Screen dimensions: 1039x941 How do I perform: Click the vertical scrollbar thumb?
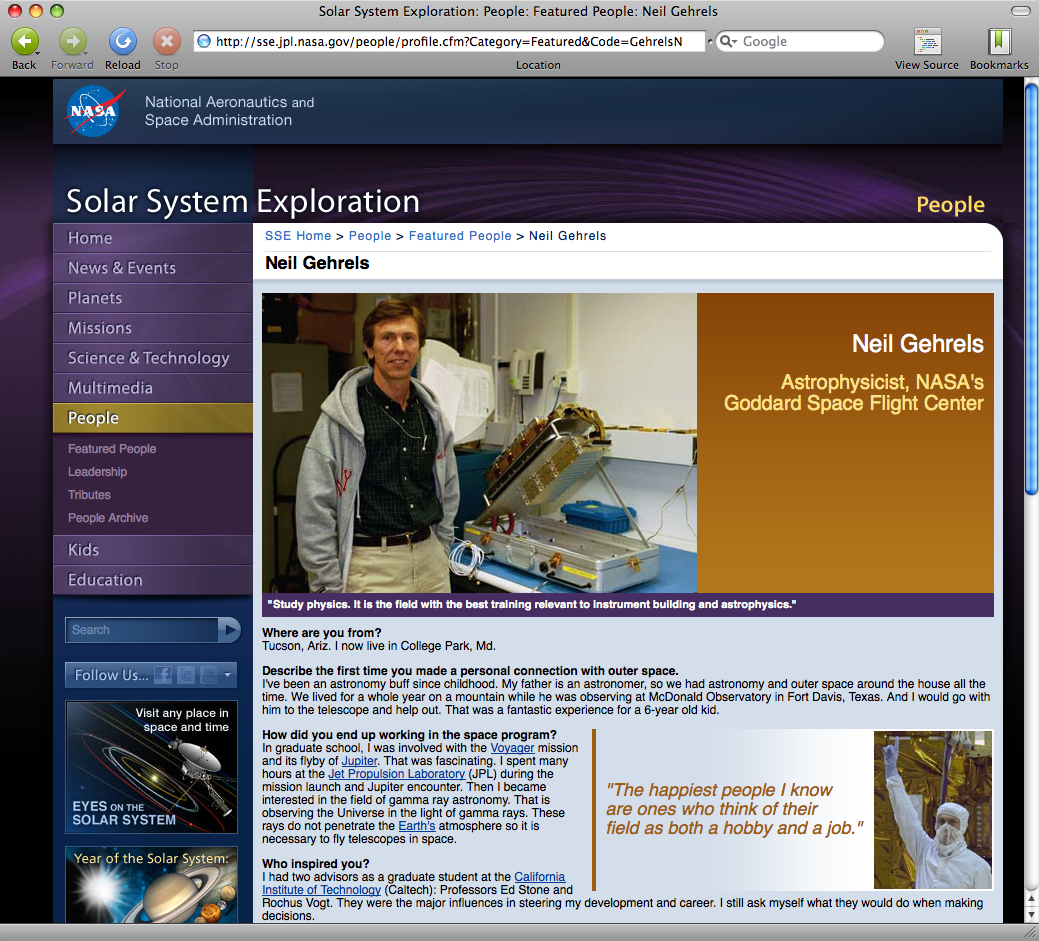coord(1031,288)
